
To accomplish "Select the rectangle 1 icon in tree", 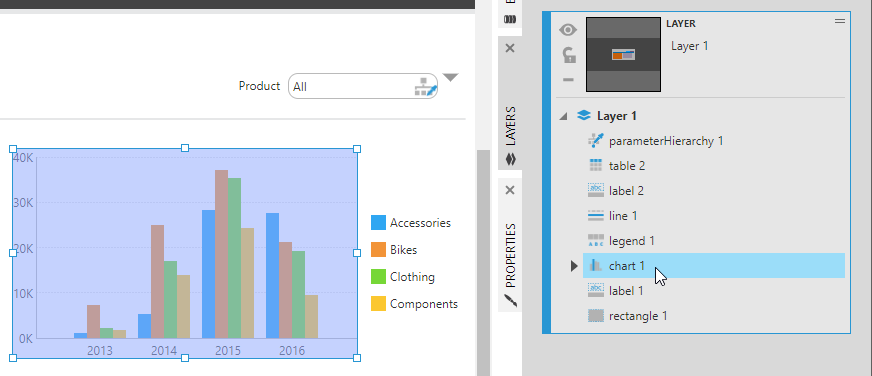I will pyautogui.click(x=596, y=316).
